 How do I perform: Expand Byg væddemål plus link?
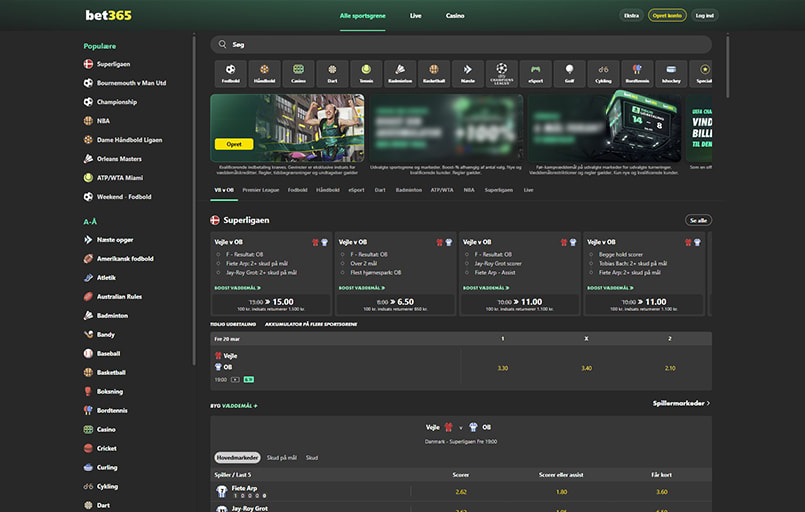pyautogui.click(x=234, y=406)
